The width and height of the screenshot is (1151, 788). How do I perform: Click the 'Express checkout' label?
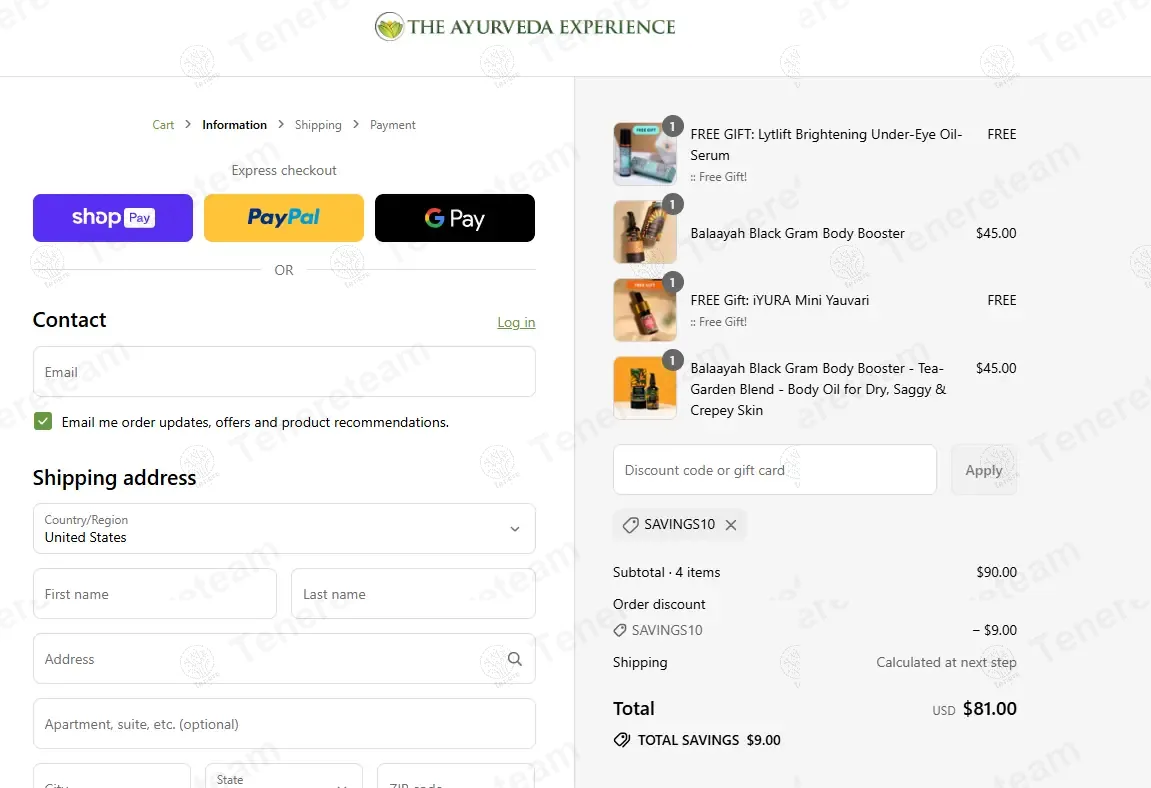click(x=284, y=170)
